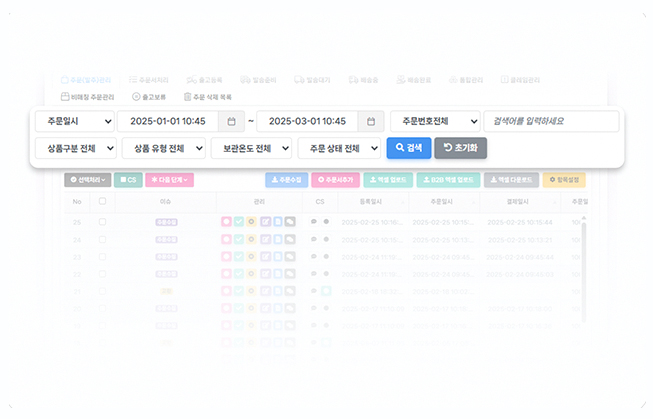This screenshot has height=419, width=653.
Task: Check the checkbox for row 25
Action: point(102,222)
